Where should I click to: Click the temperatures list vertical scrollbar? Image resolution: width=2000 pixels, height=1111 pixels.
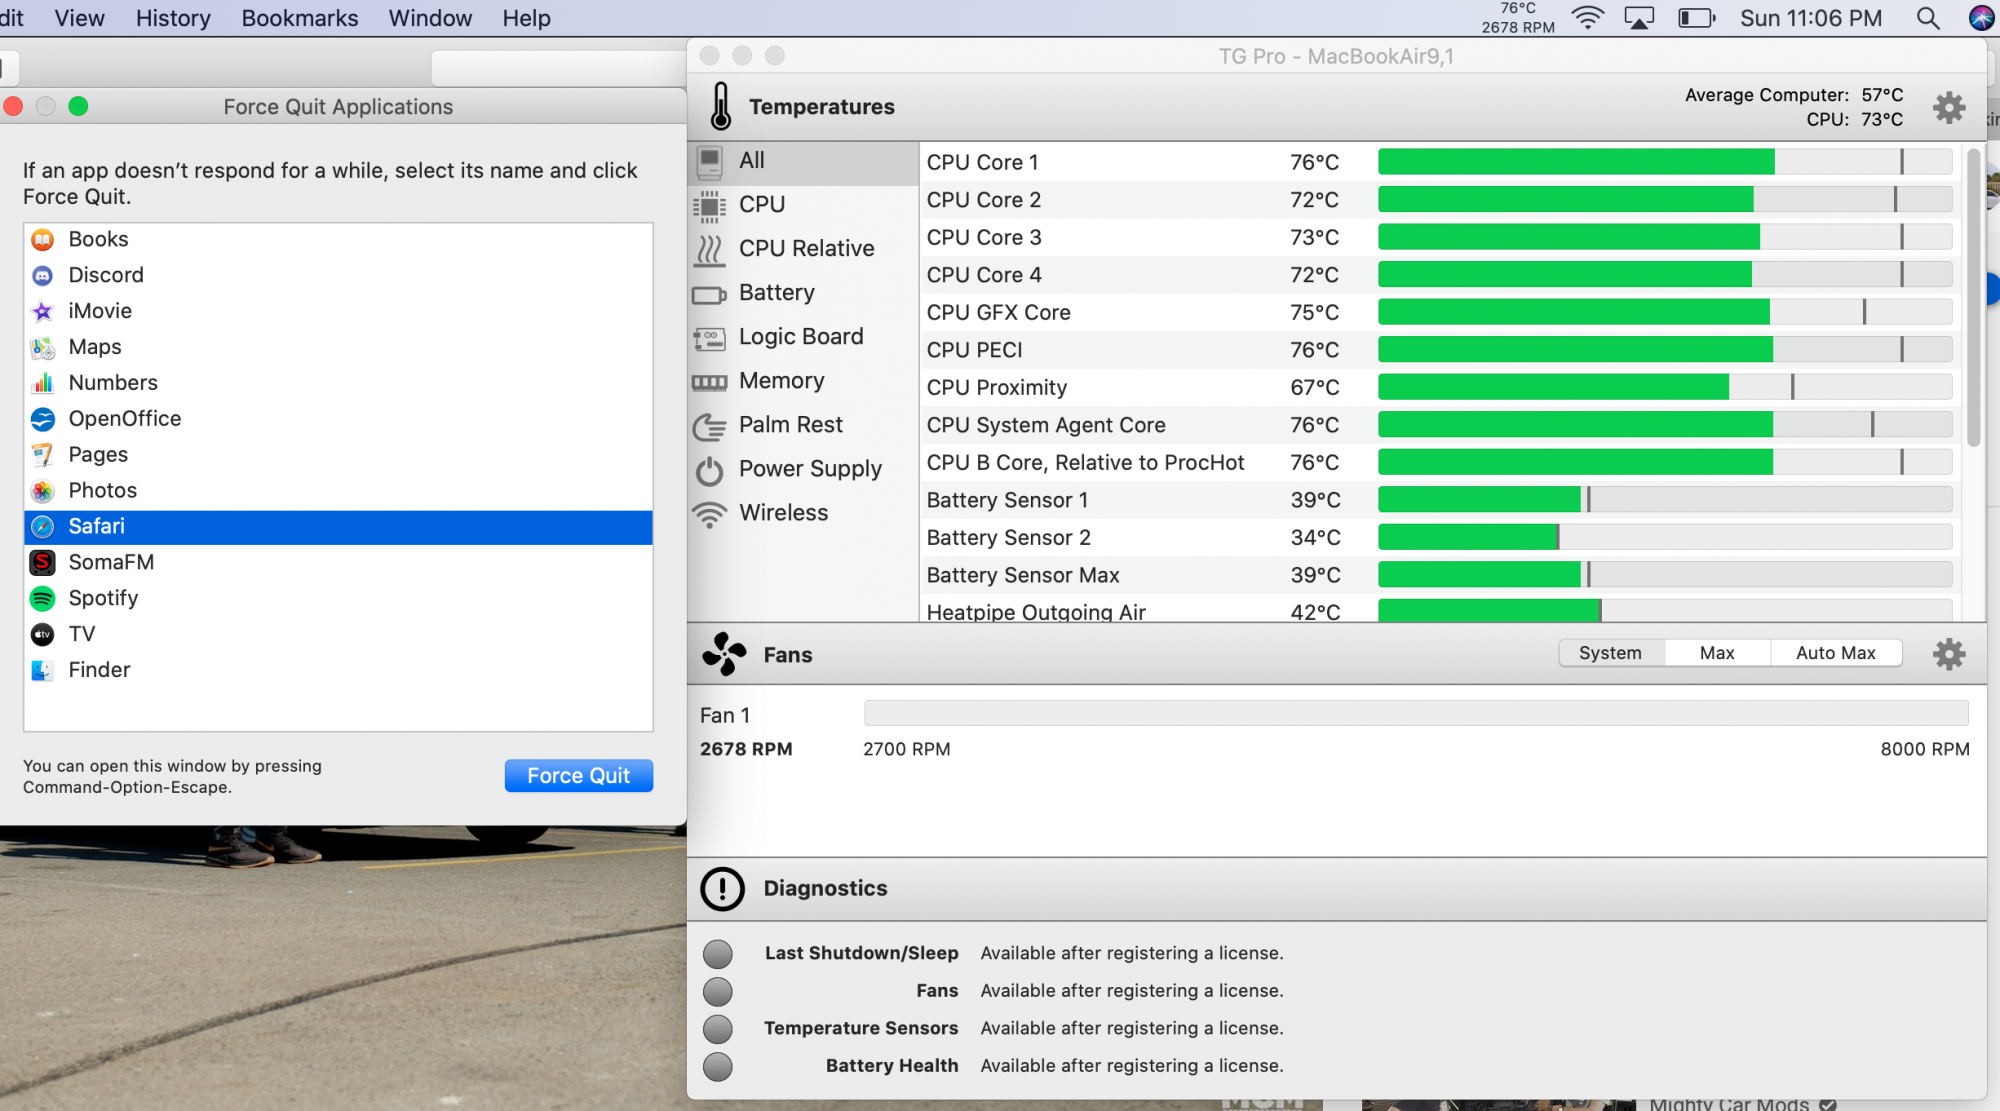[x=1973, y=297]
